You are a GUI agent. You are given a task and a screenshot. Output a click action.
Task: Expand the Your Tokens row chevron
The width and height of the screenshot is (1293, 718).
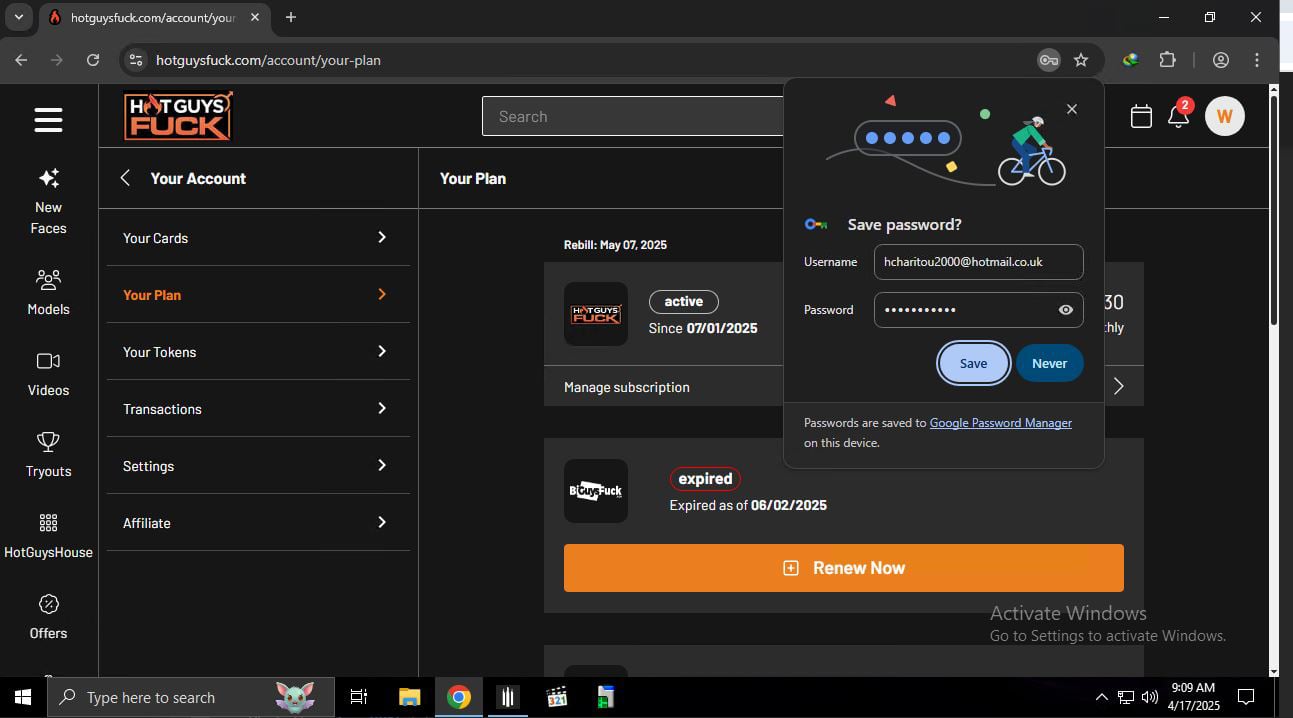point(382,351)
